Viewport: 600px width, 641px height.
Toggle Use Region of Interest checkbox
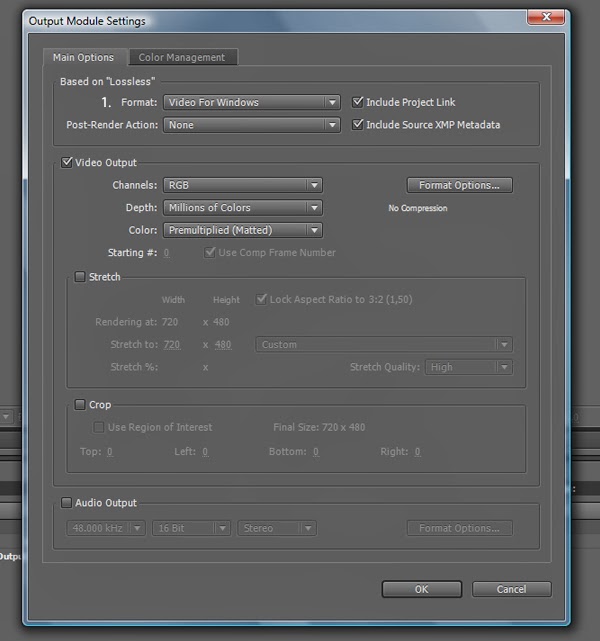pos(99,427)
